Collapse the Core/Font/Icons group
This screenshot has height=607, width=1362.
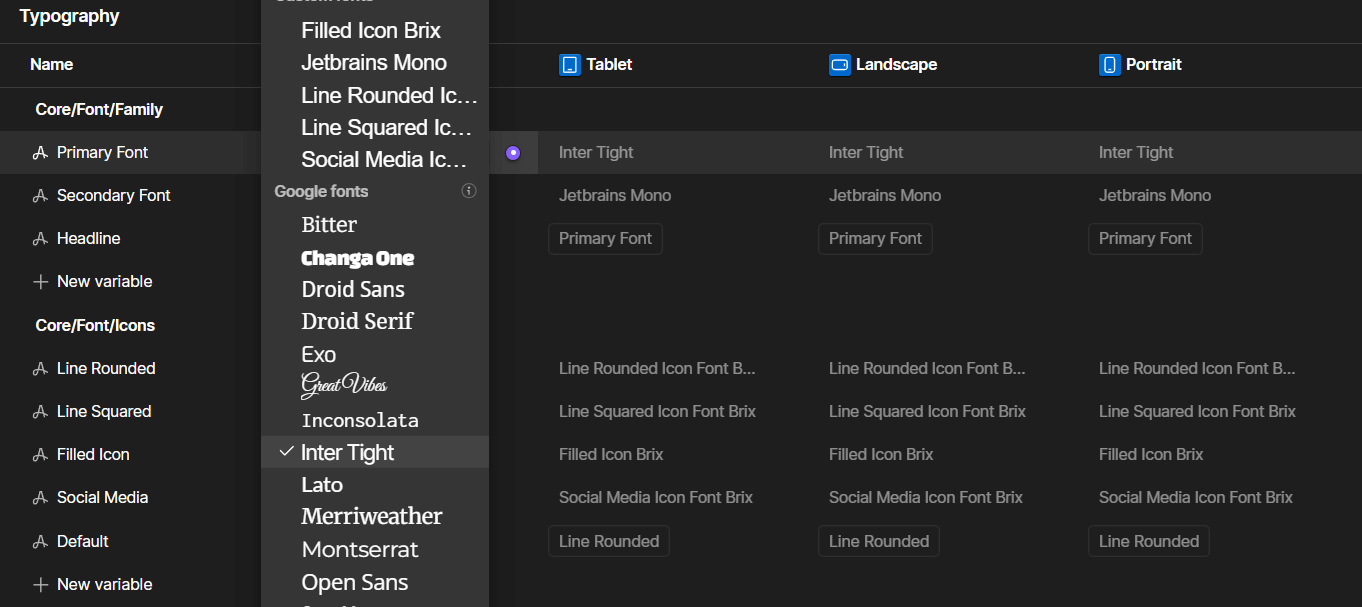coord(94,325)
